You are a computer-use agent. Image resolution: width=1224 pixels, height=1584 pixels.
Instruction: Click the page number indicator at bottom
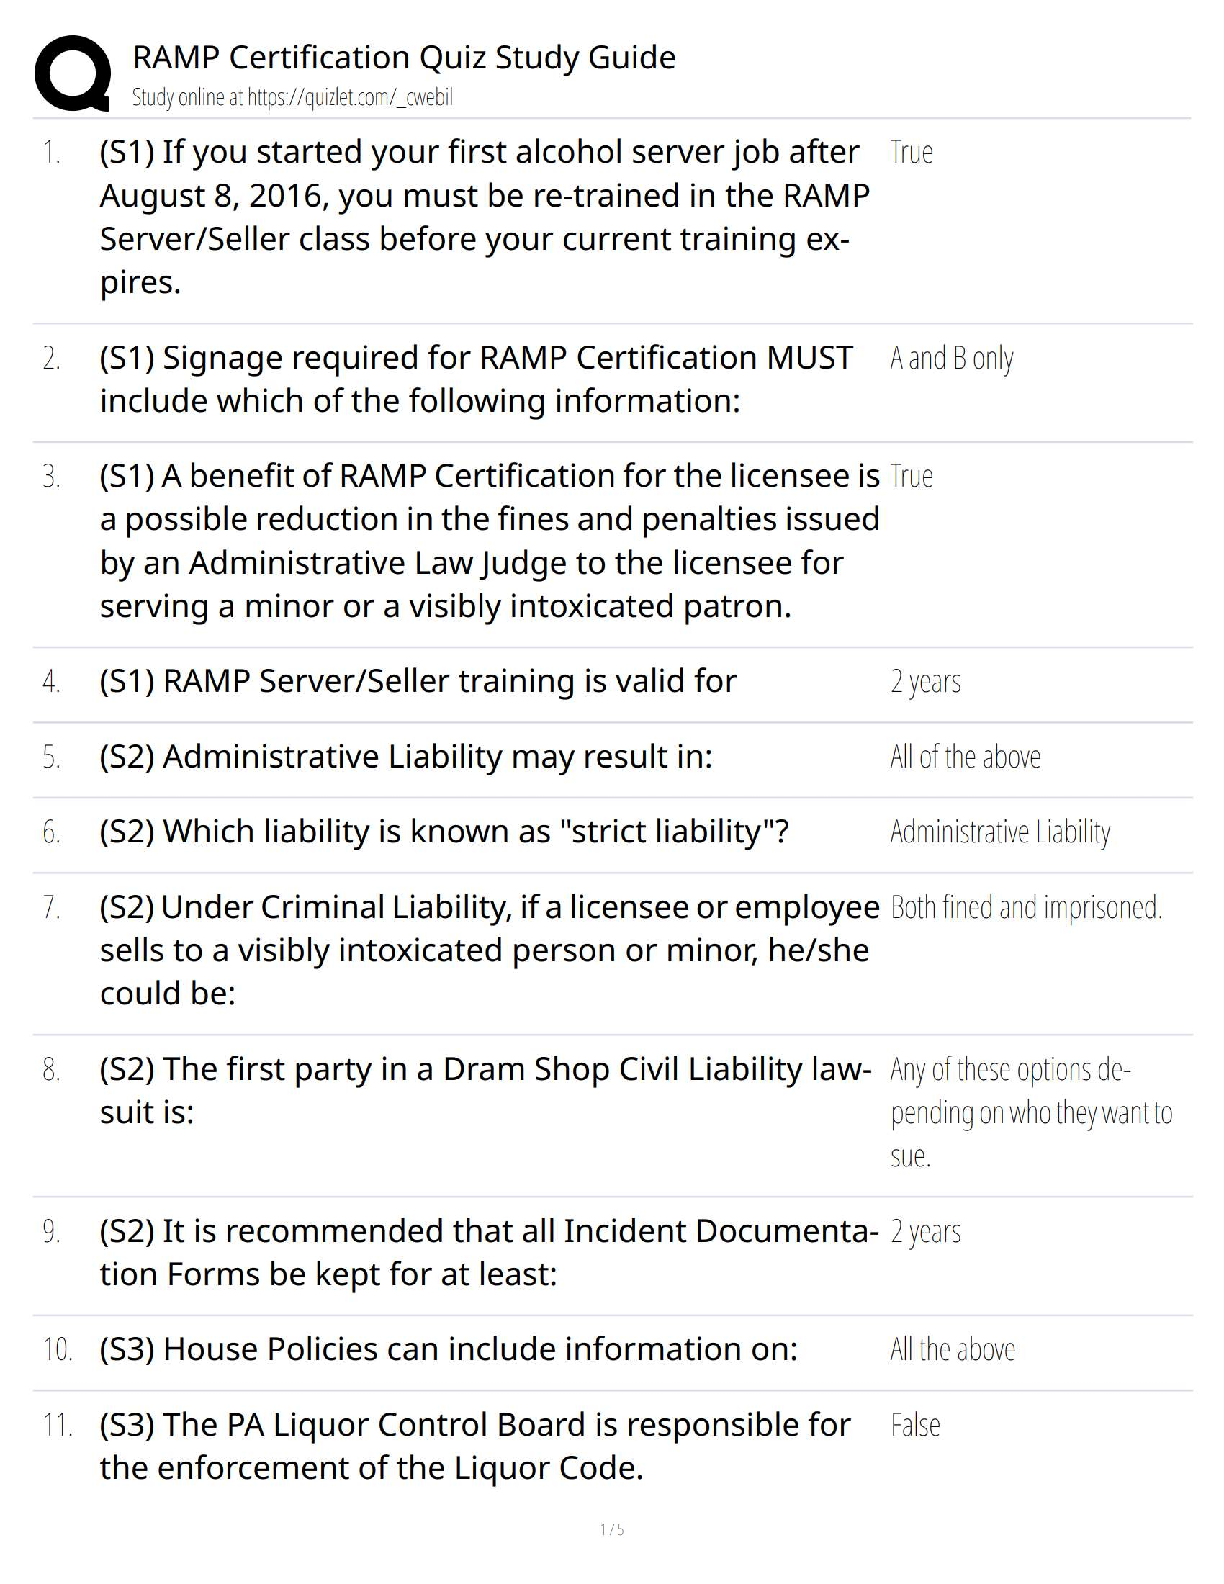tap(612, 1529)
